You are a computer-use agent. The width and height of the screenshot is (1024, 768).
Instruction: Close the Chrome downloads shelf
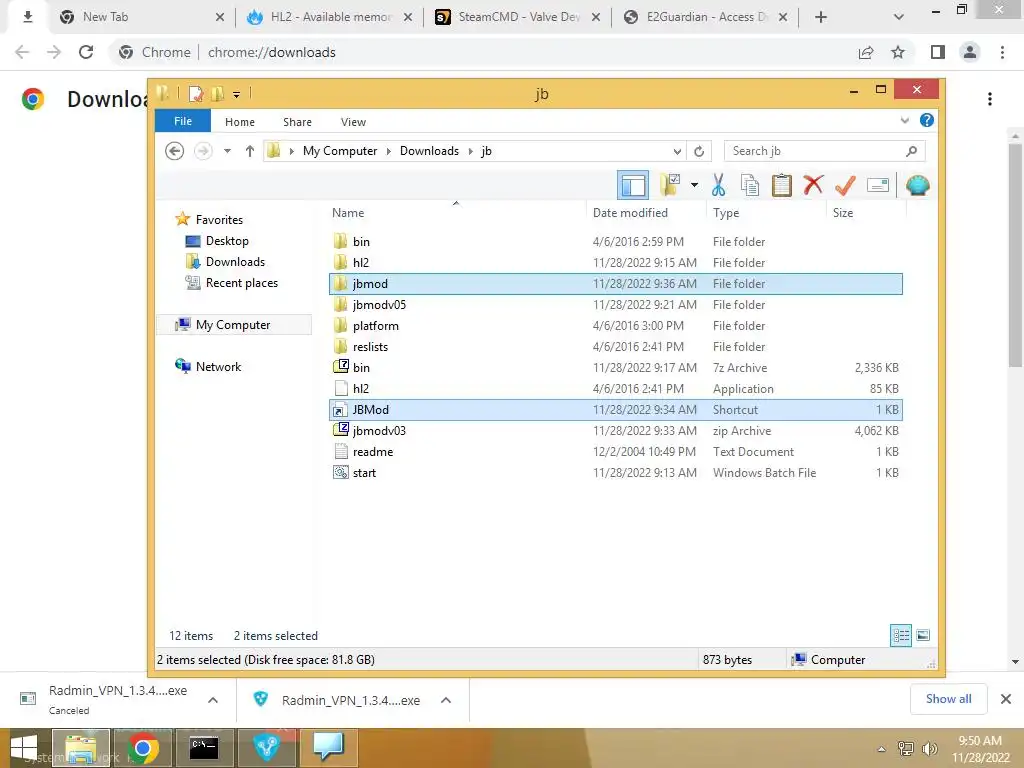pos(1006,699)
